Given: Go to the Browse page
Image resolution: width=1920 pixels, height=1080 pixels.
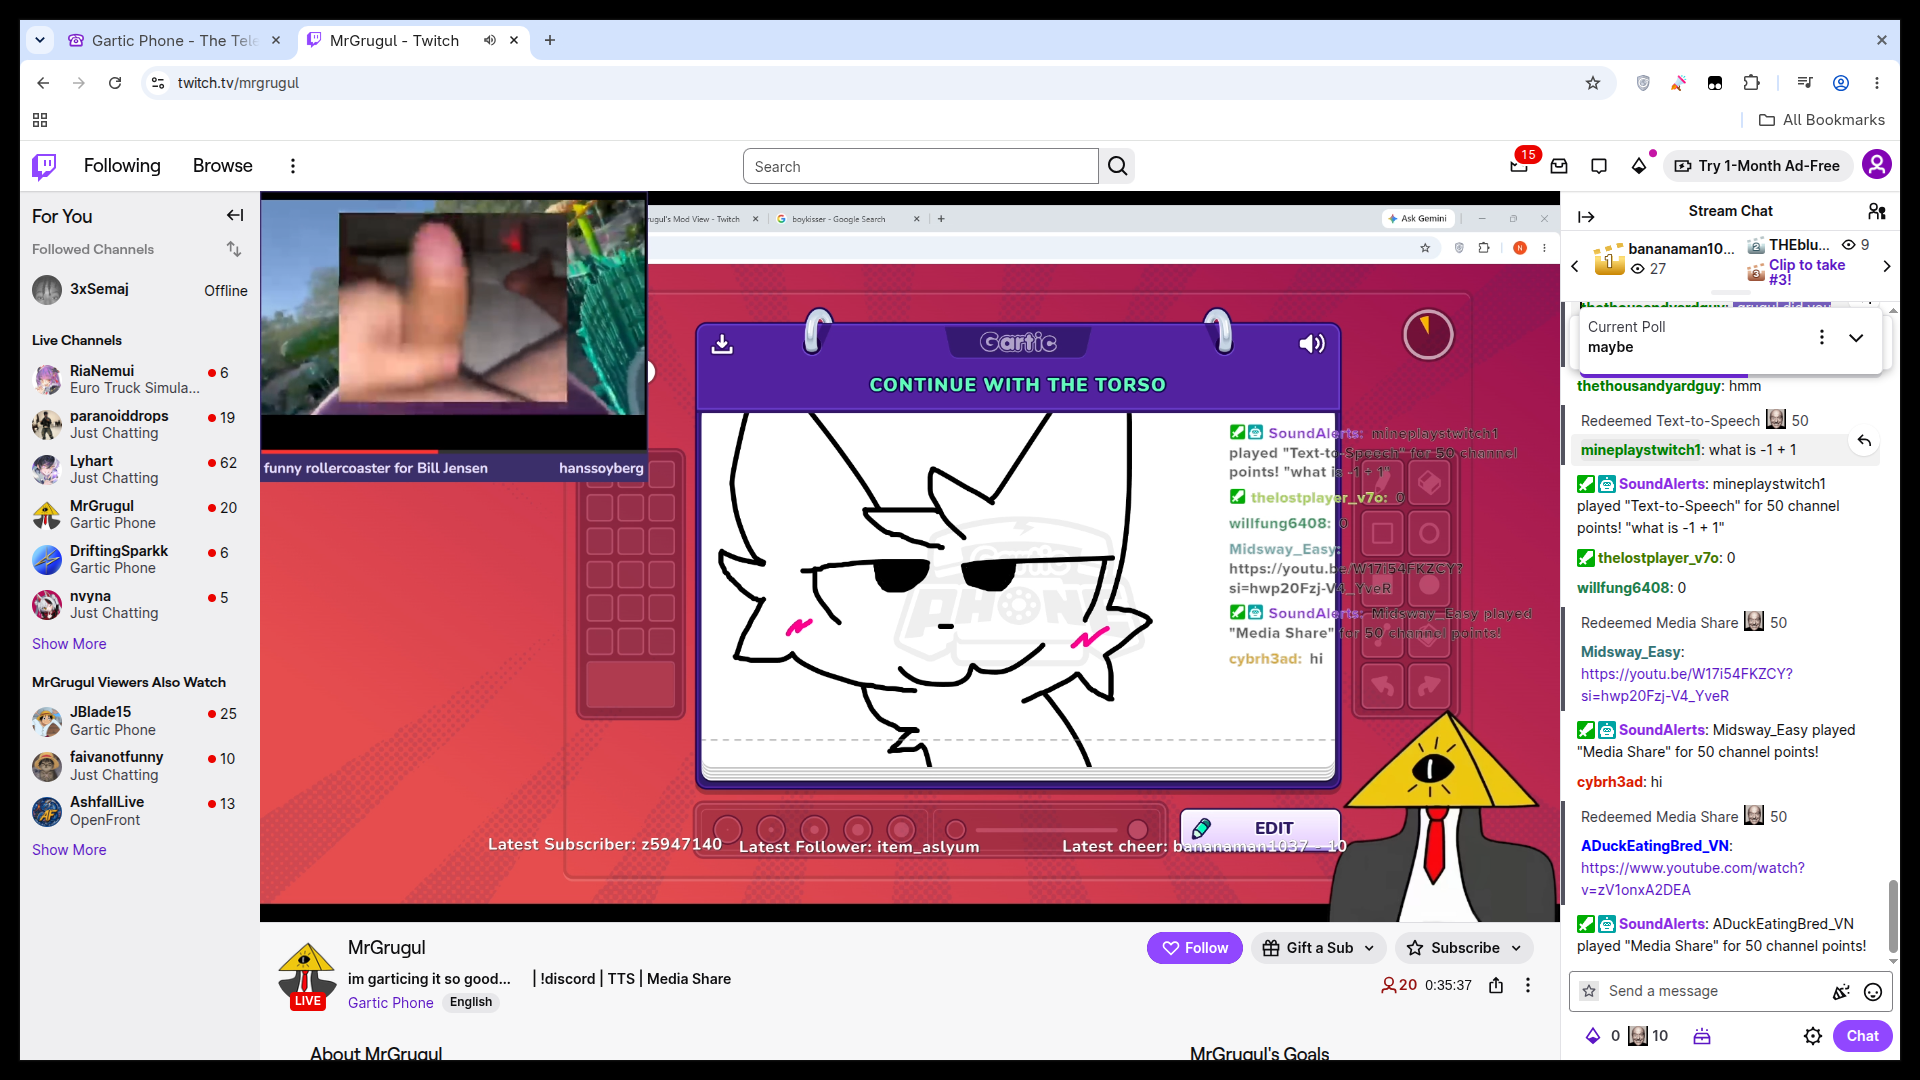Looking at the screenshot, I should pos(223,166).
